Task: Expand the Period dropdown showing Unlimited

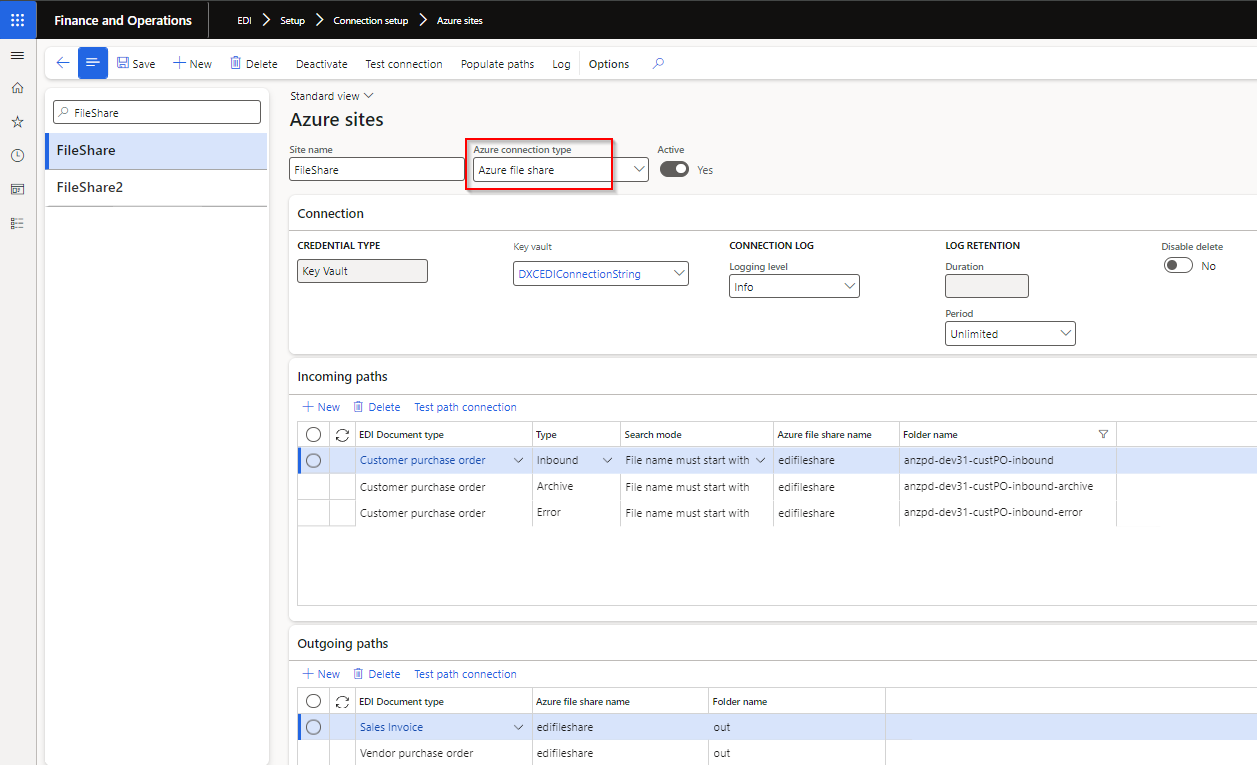Action: point(1065,333)
